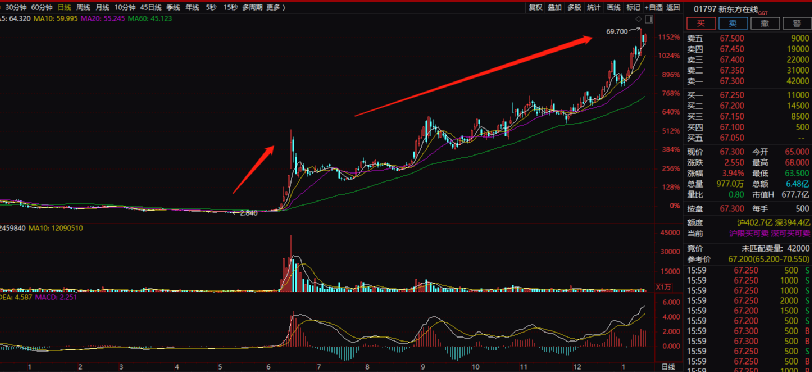812x372 pixels.
Task: Click the red 买 buy button
Action: pyautogui.click(x=701, y=23)
